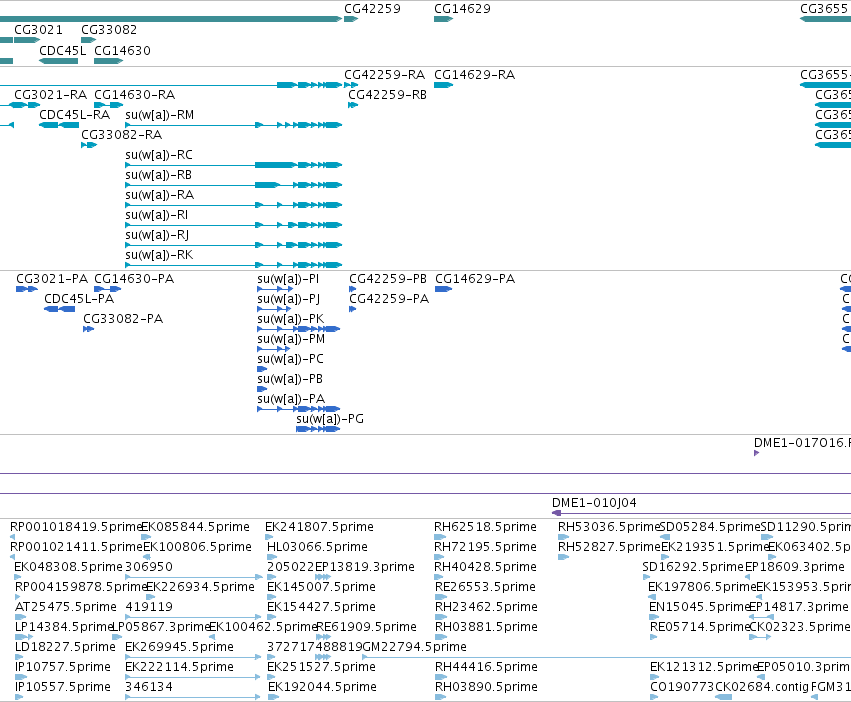Click protein CG42259-PB label
The width and height of the screenshot is (851, 702).
388,279
